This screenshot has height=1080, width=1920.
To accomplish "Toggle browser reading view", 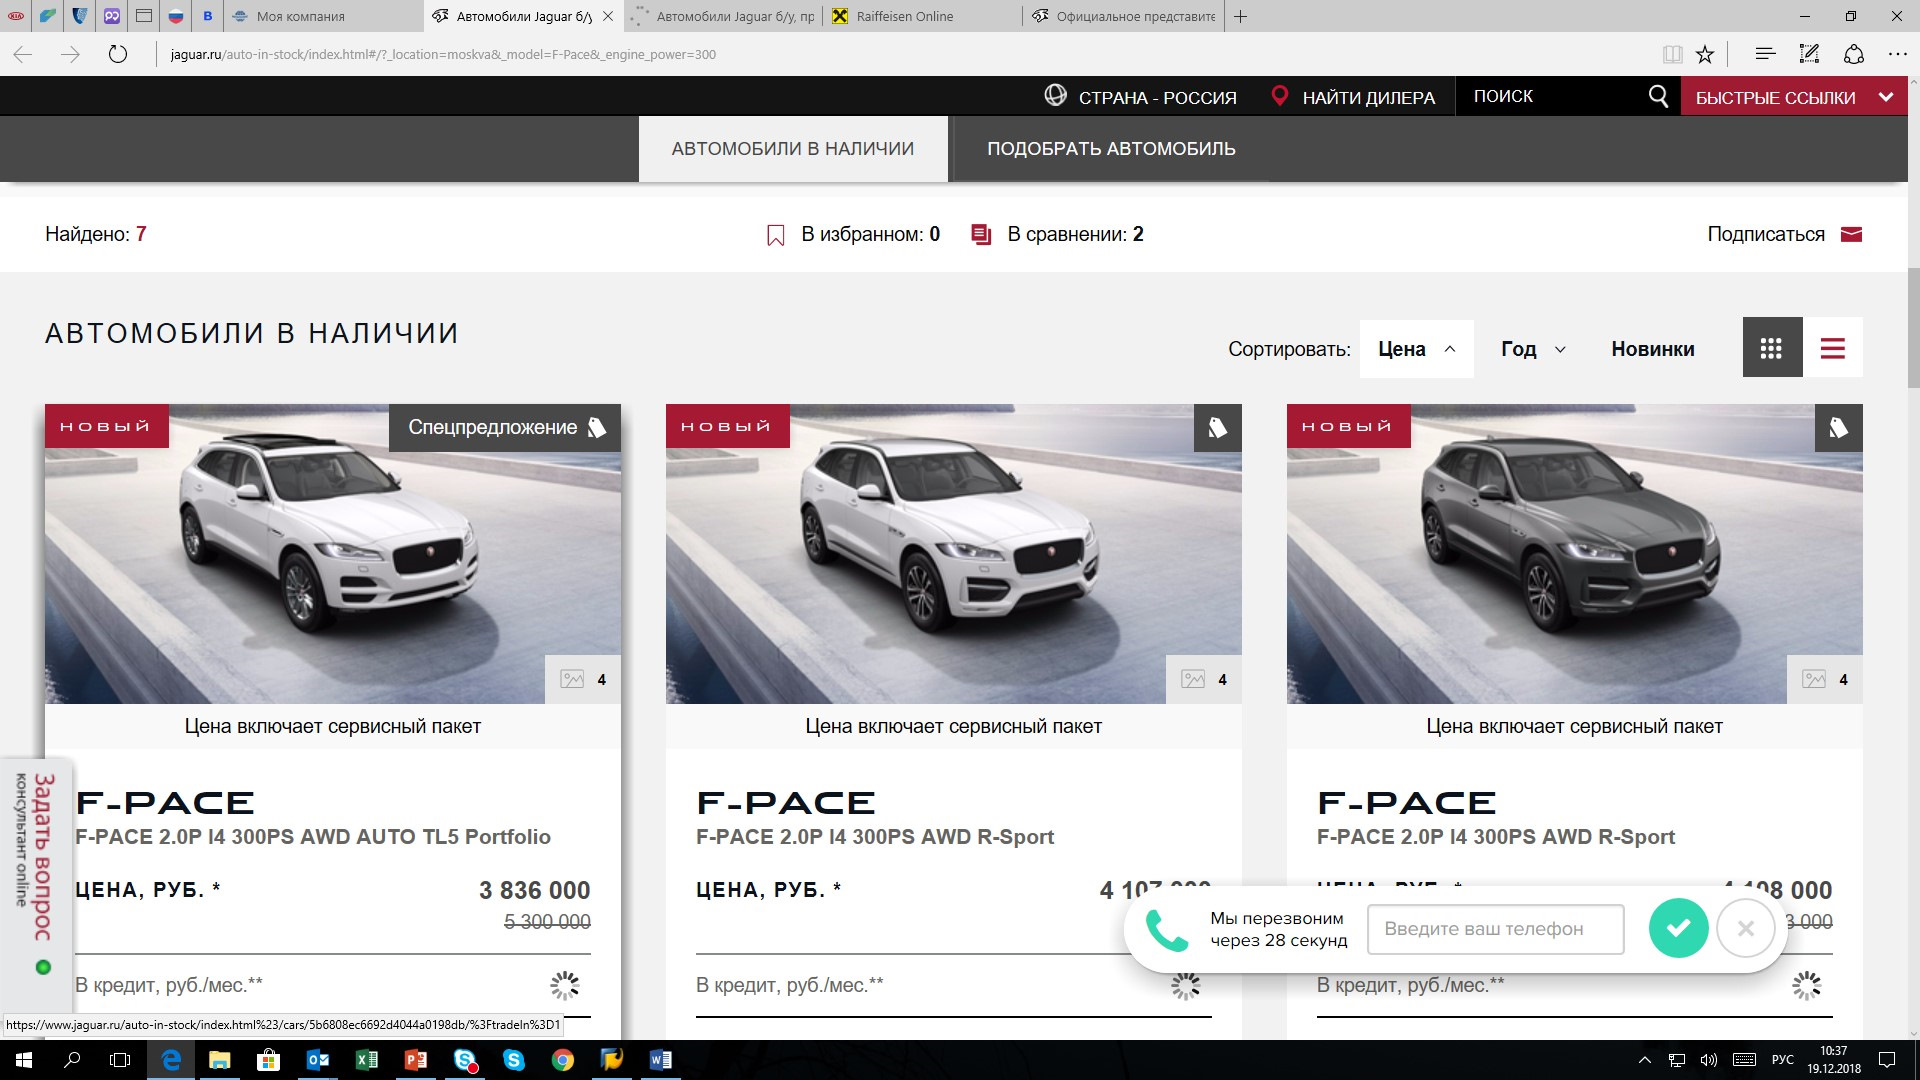I will [1672, 54].
